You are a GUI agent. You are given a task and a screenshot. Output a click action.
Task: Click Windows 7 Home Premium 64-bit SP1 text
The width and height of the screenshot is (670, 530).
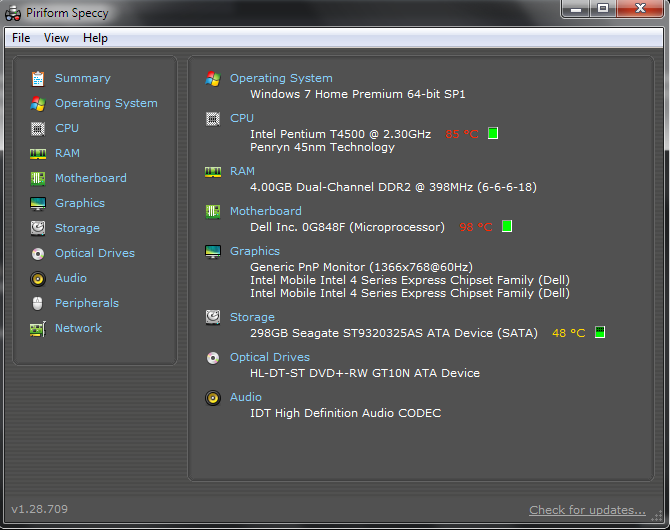pyautogui.click(x=358, y=94)
